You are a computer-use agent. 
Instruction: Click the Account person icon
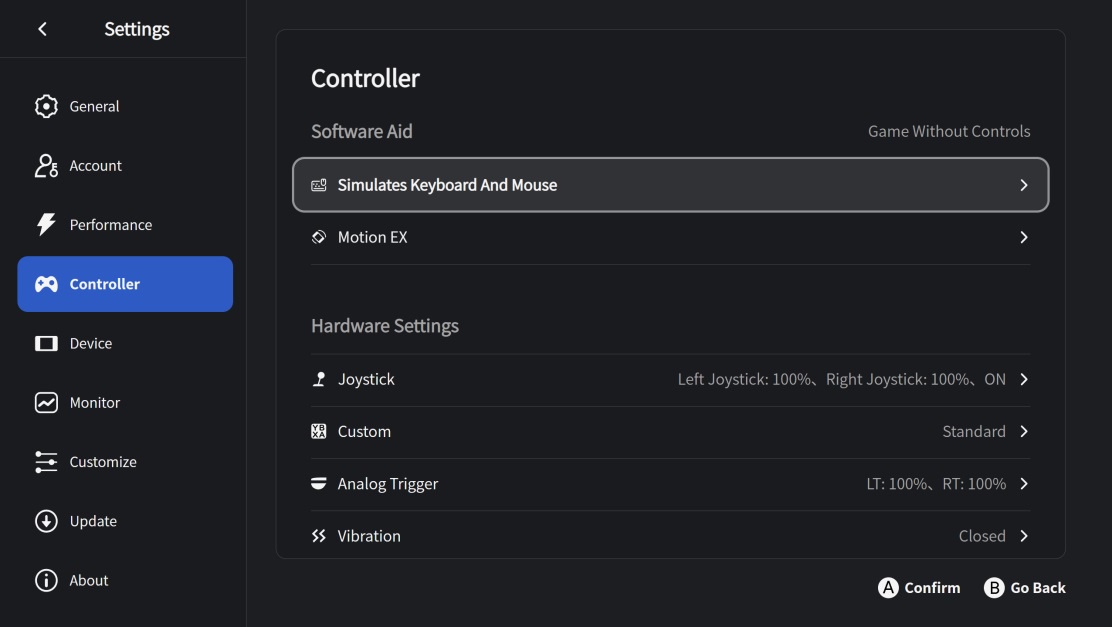tap(46, 166)
